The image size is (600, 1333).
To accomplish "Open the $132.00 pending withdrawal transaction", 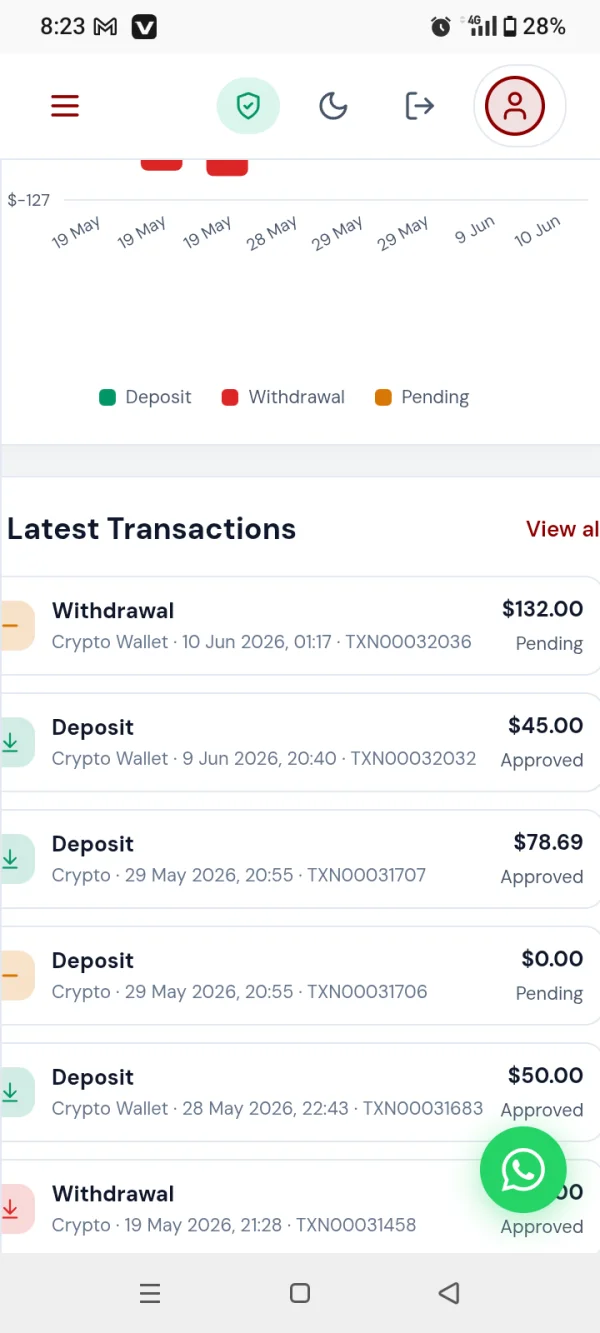I will point(300,626).
